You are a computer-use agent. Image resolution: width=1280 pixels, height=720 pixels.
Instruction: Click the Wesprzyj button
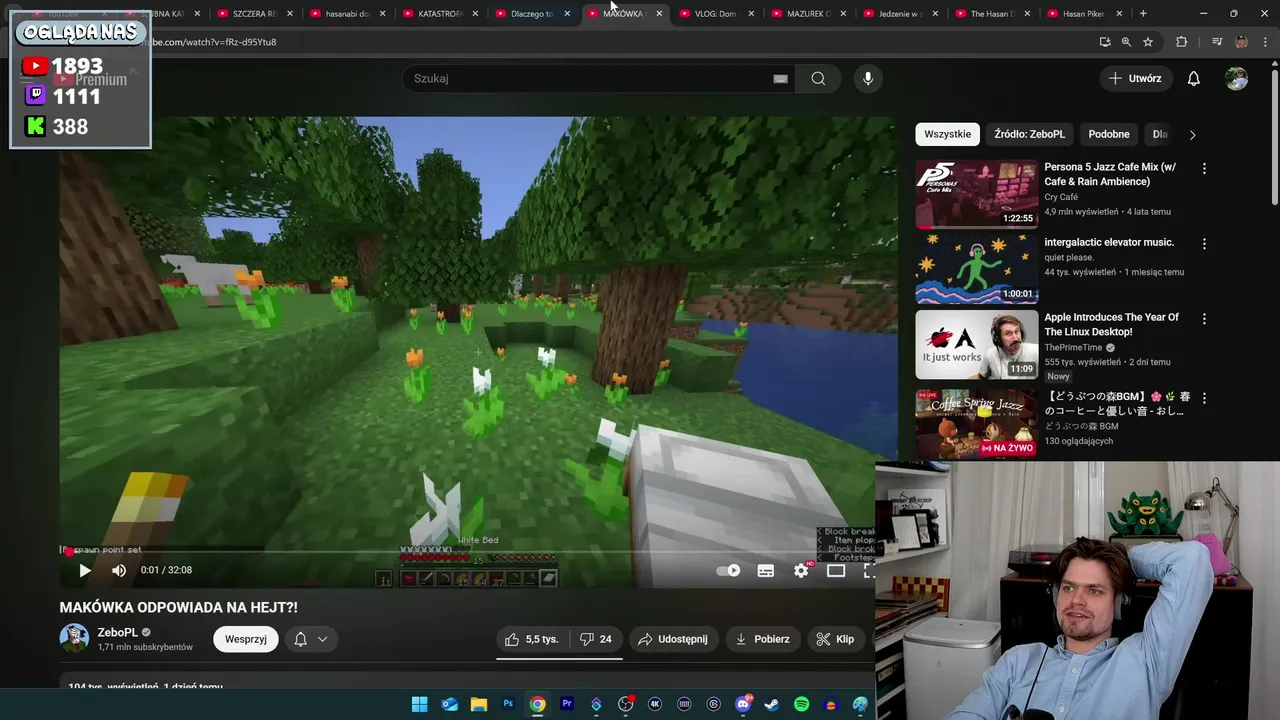click(245, 639)
